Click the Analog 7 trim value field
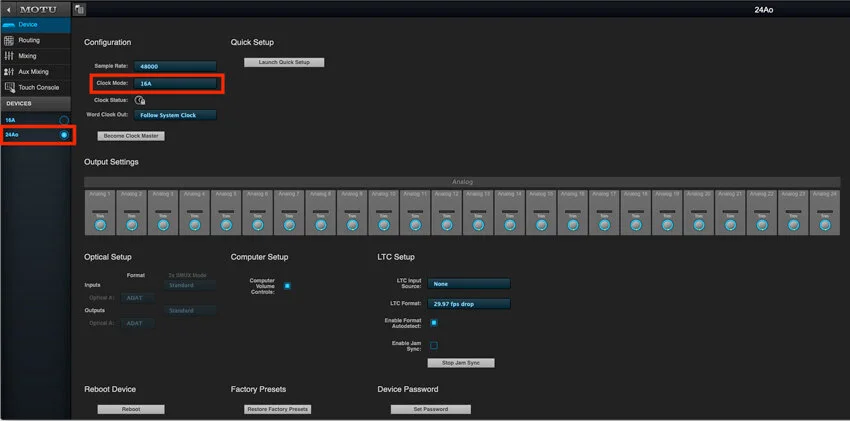The image size is (850, 421). click(x=289, y=211)
